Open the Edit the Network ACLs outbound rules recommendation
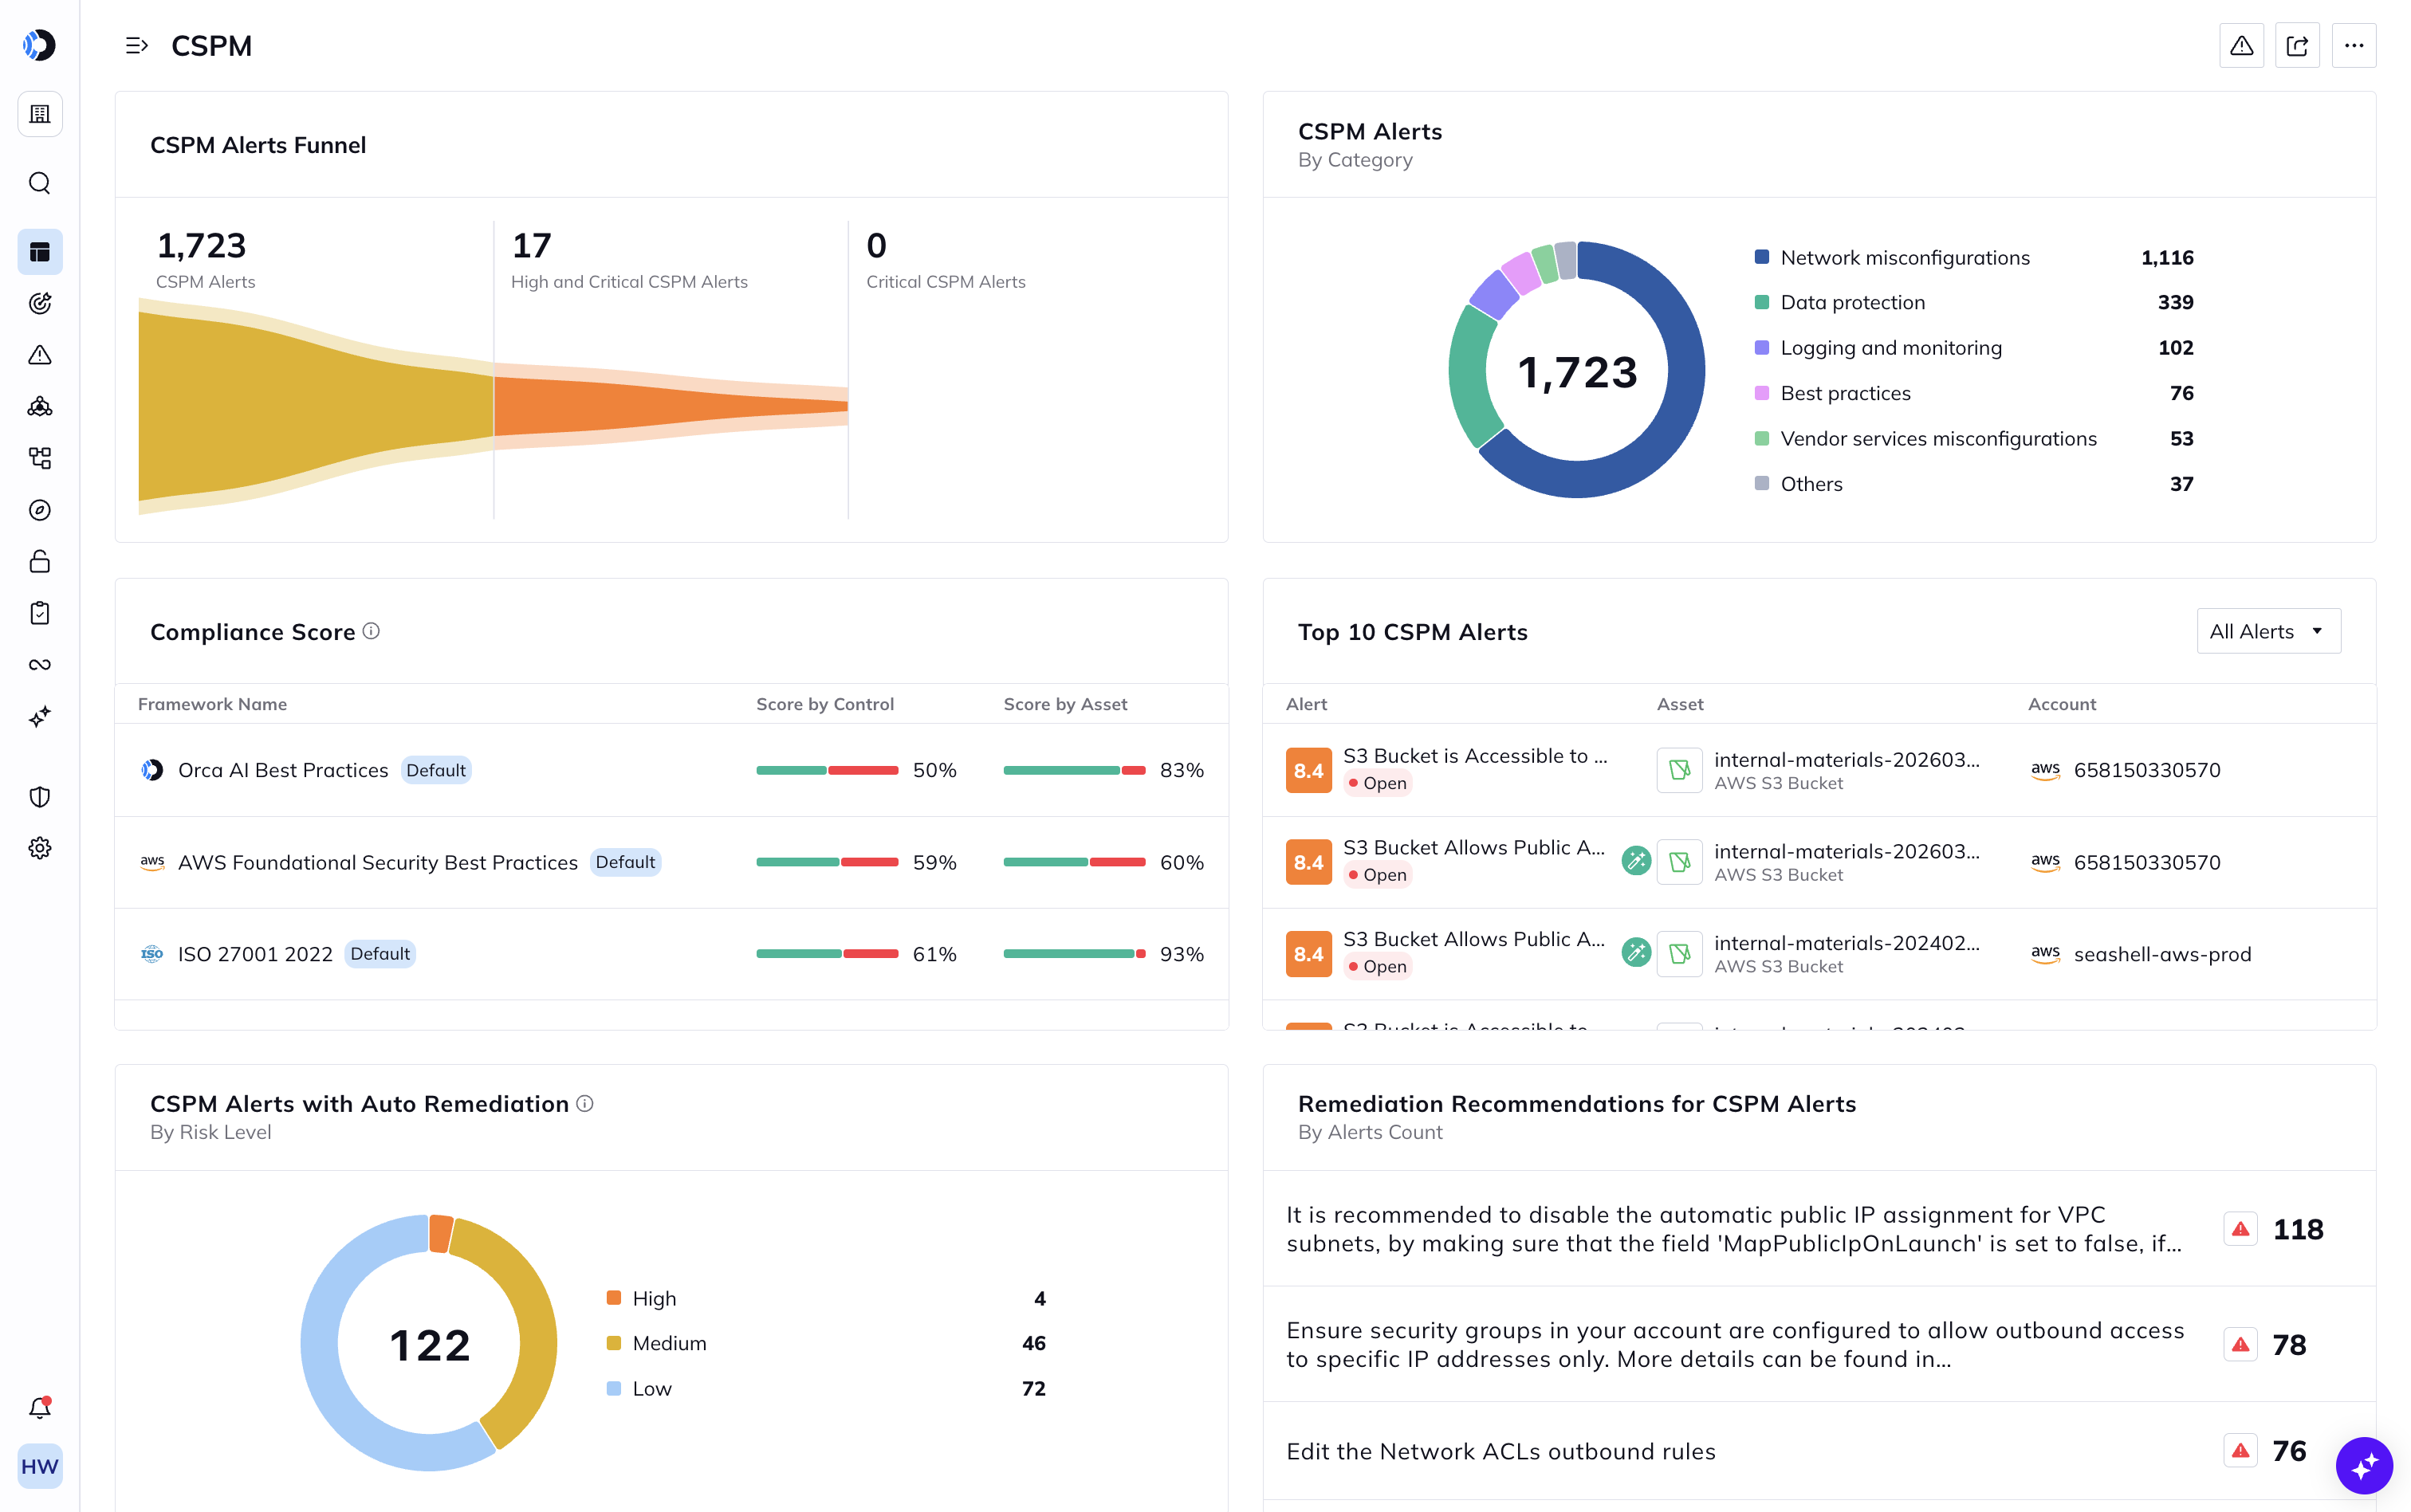 click(1819, 1451)
